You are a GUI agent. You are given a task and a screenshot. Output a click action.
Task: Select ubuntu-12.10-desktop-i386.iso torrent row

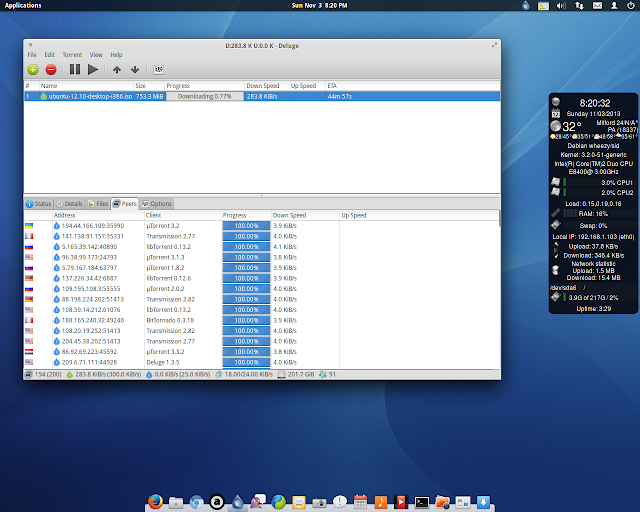tap(262, 96)
